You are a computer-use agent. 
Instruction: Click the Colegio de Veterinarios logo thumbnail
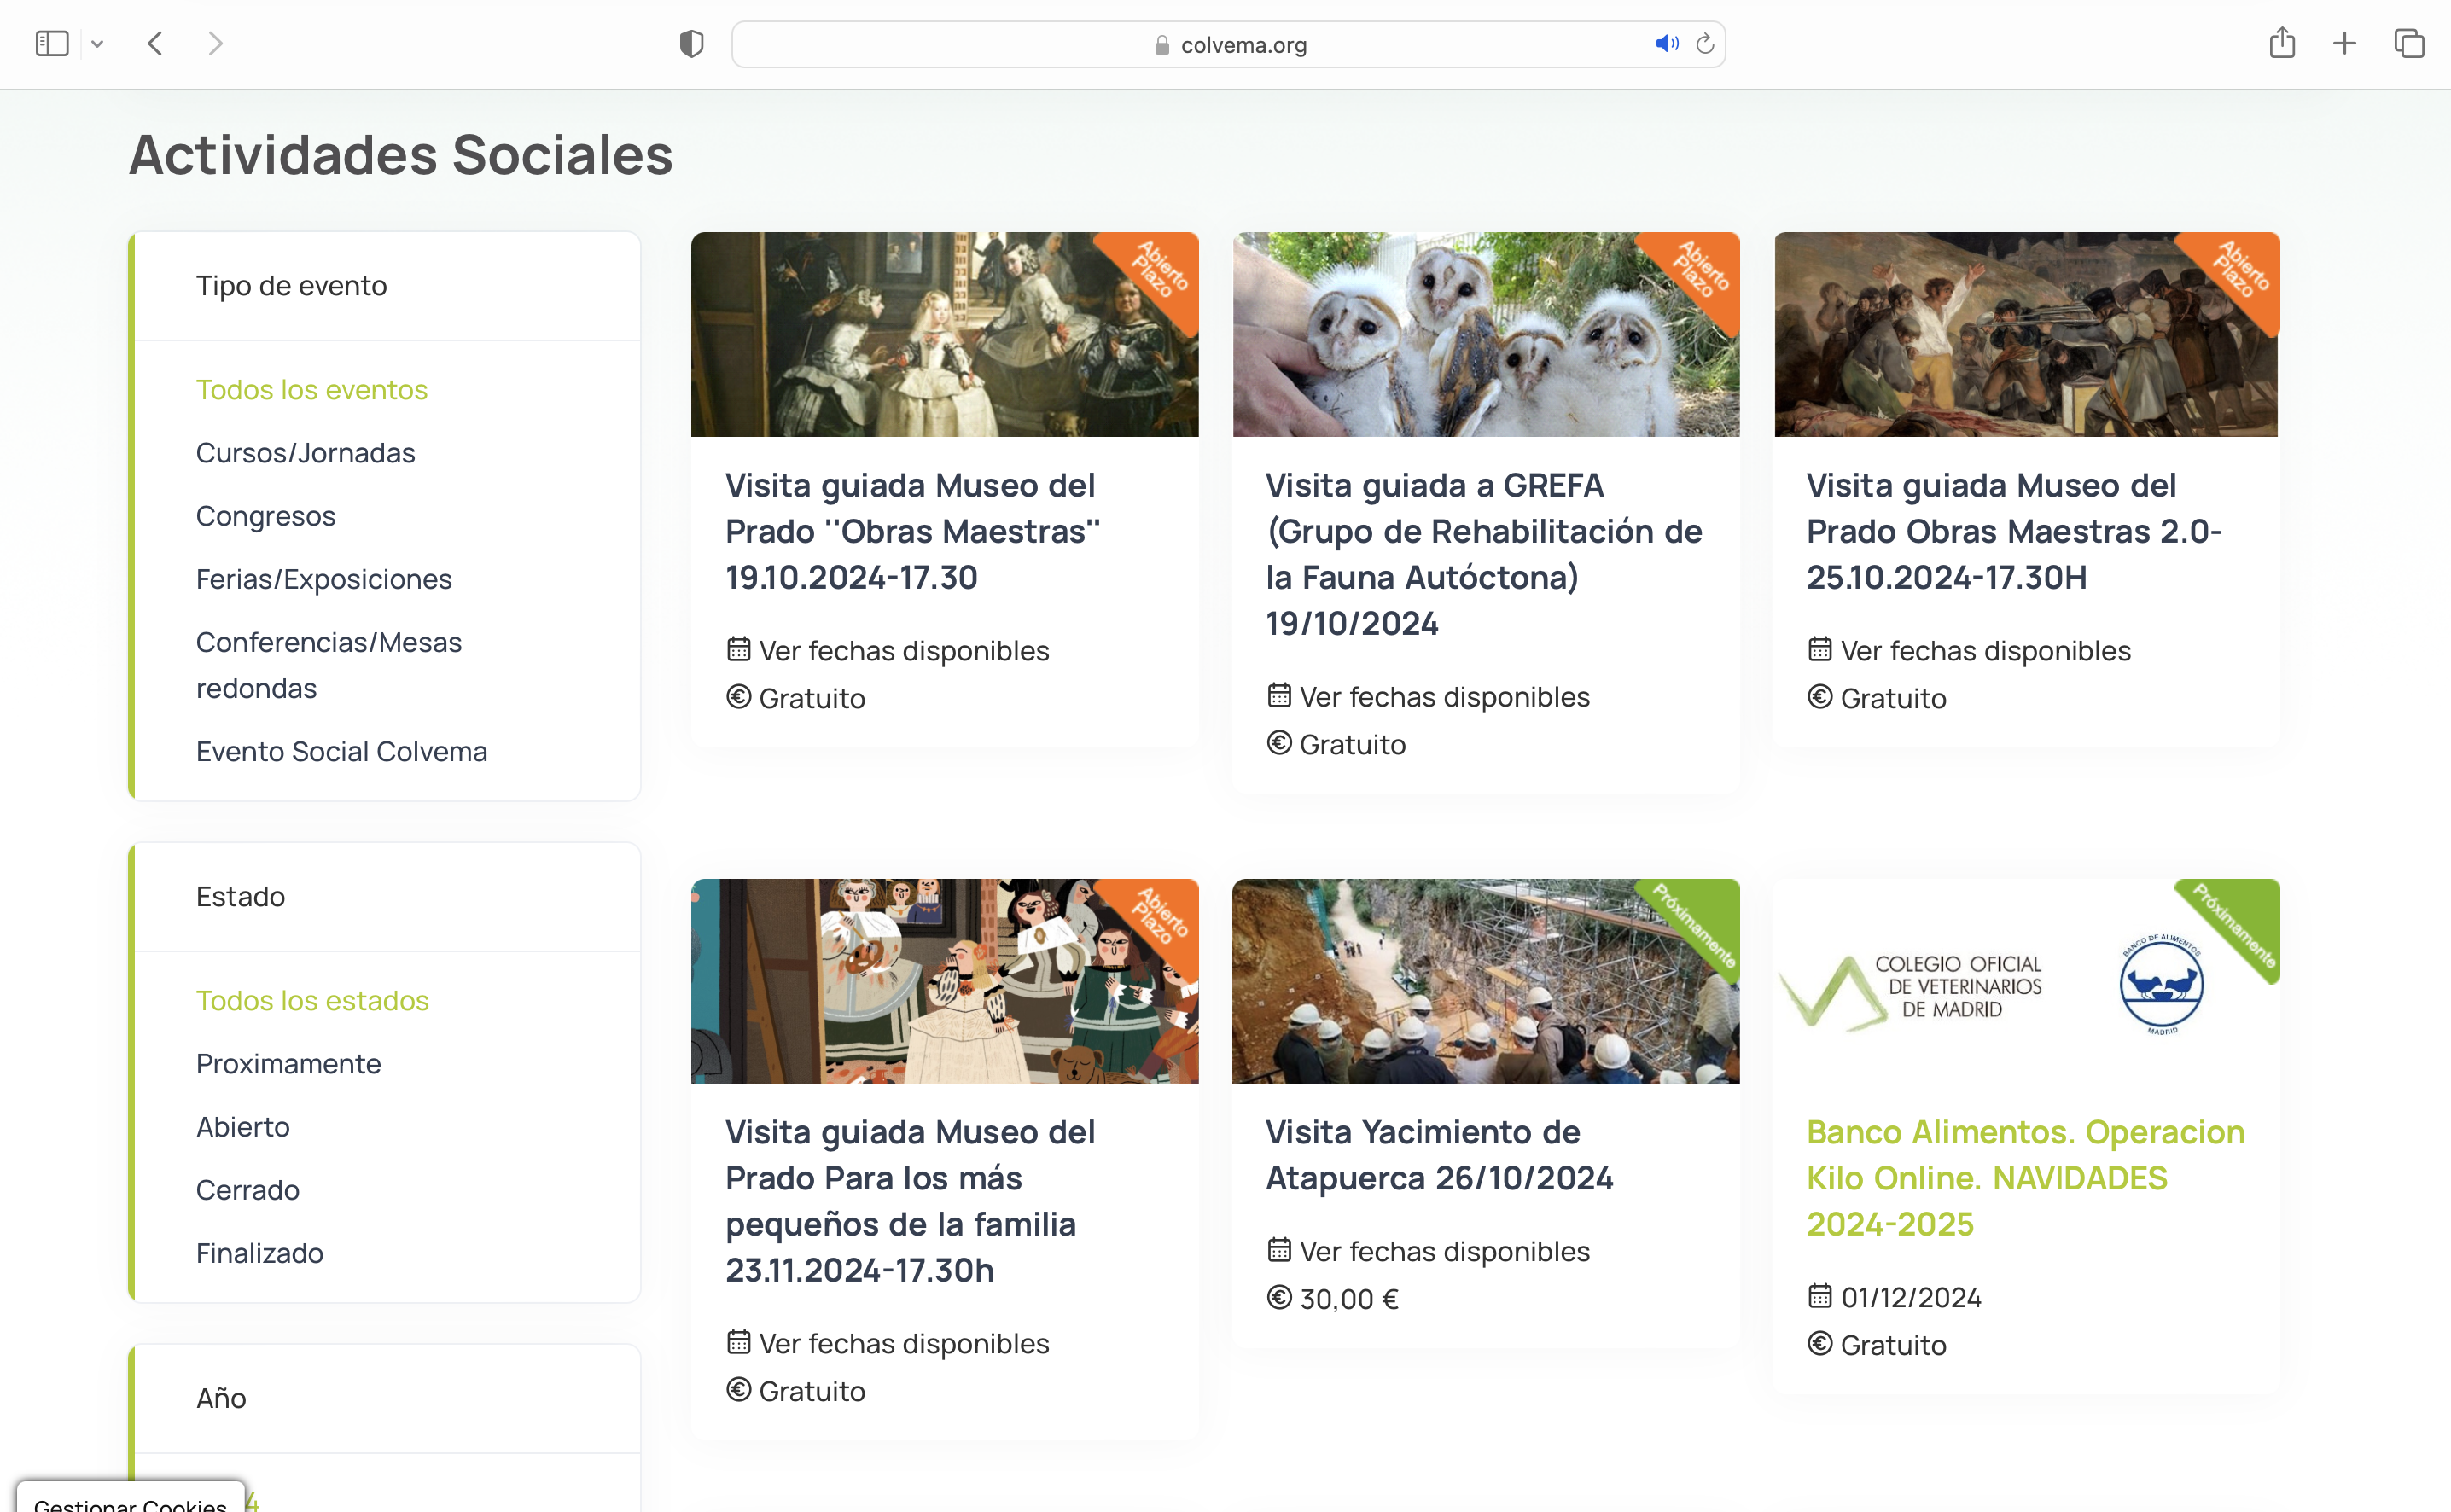click(x=2026, y=981)
